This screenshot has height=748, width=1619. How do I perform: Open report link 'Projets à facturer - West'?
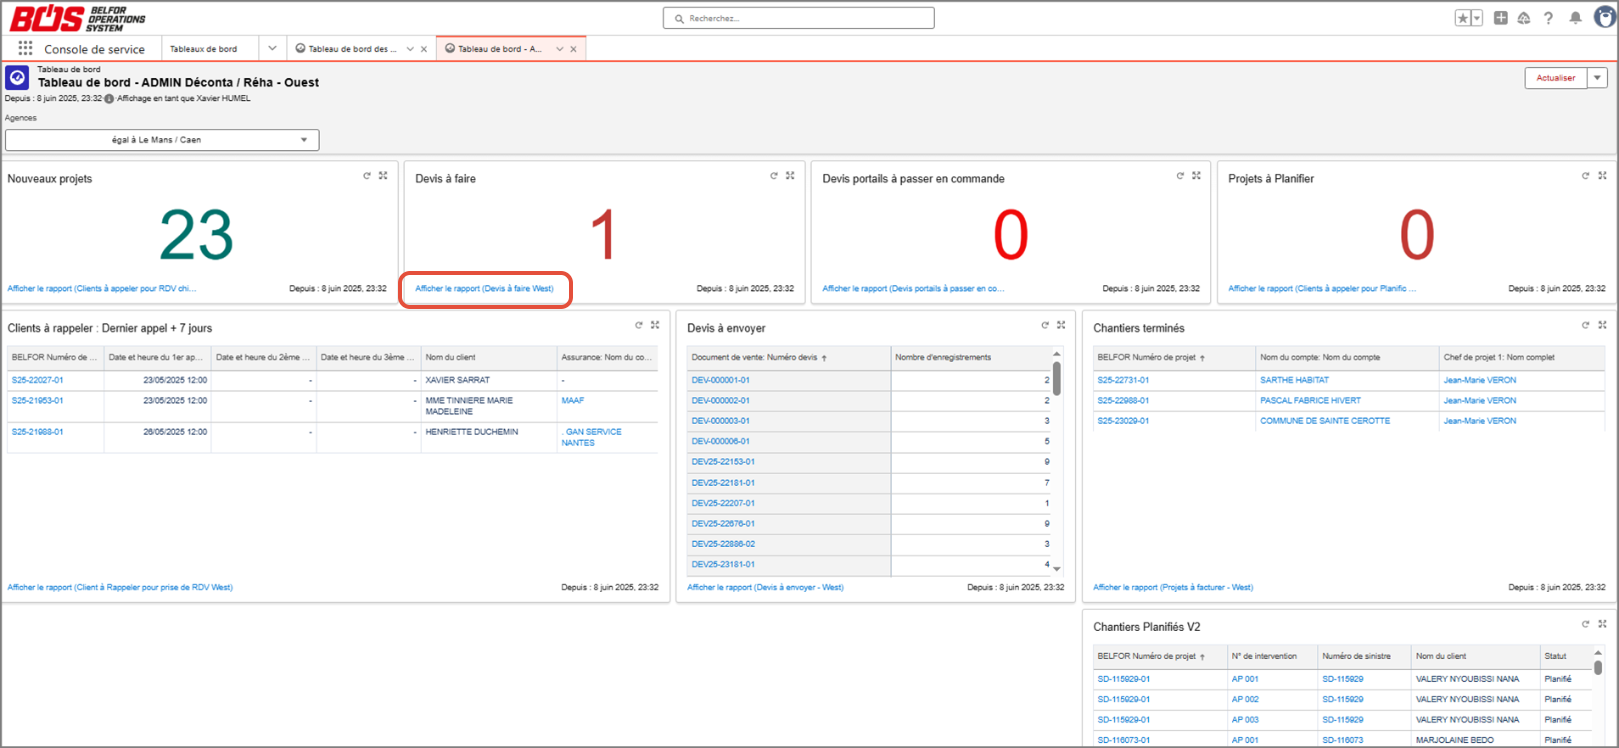click(1173, 587)
